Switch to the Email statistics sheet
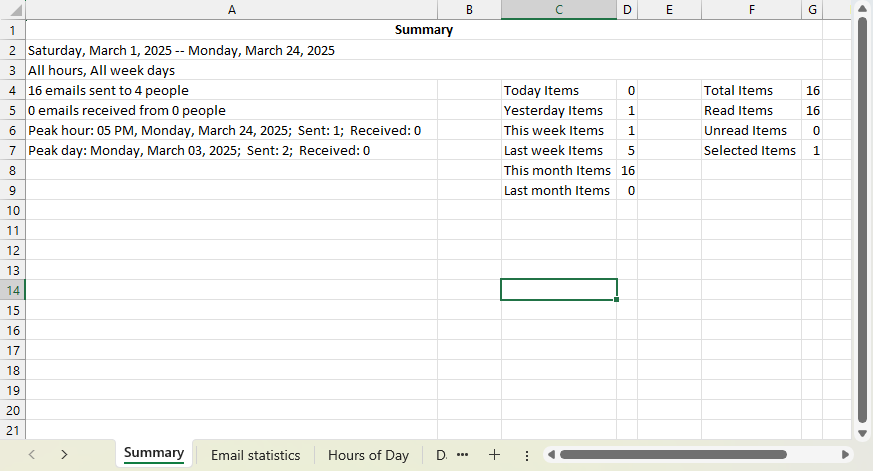 coord(255,455)
